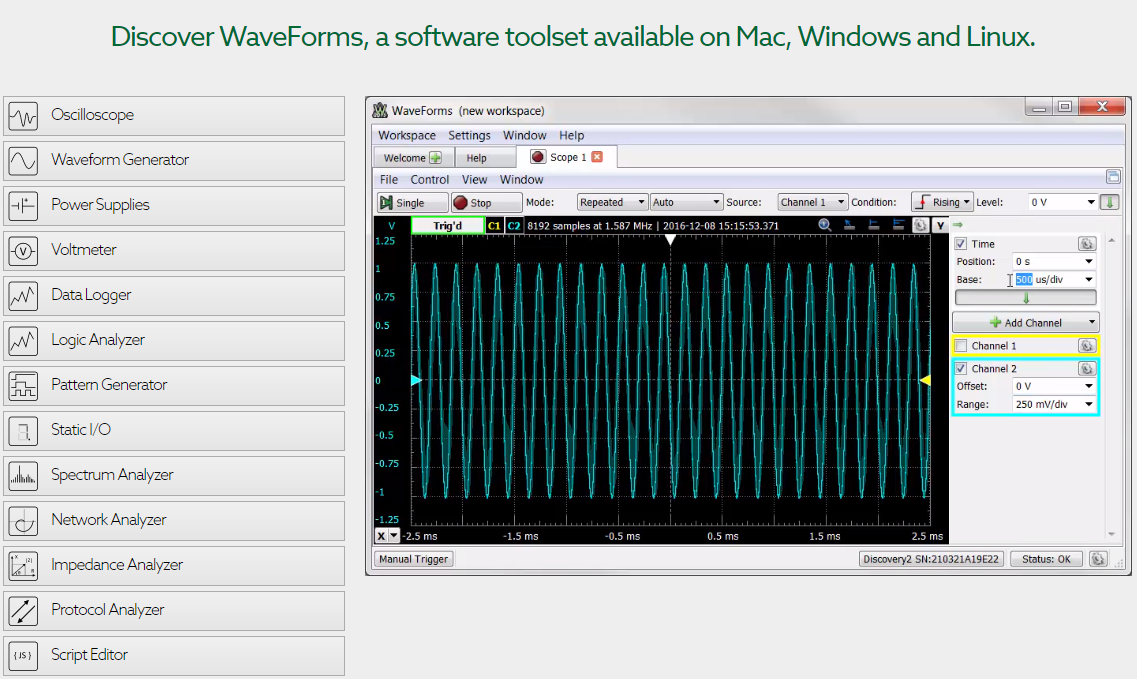This screenshot has width=1137, height=679.
Task: Open the Channel 2 settings gear
Action: coord(1086,369)
